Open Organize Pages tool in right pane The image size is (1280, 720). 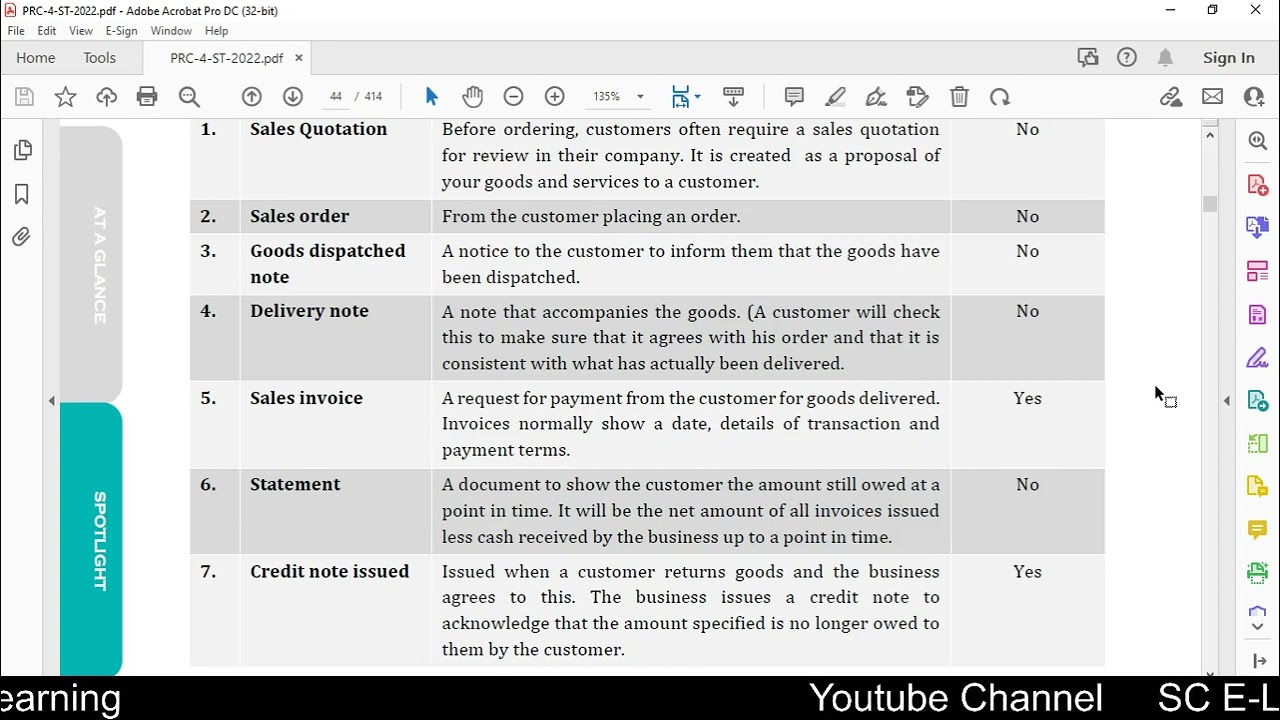pos(1258,271)
